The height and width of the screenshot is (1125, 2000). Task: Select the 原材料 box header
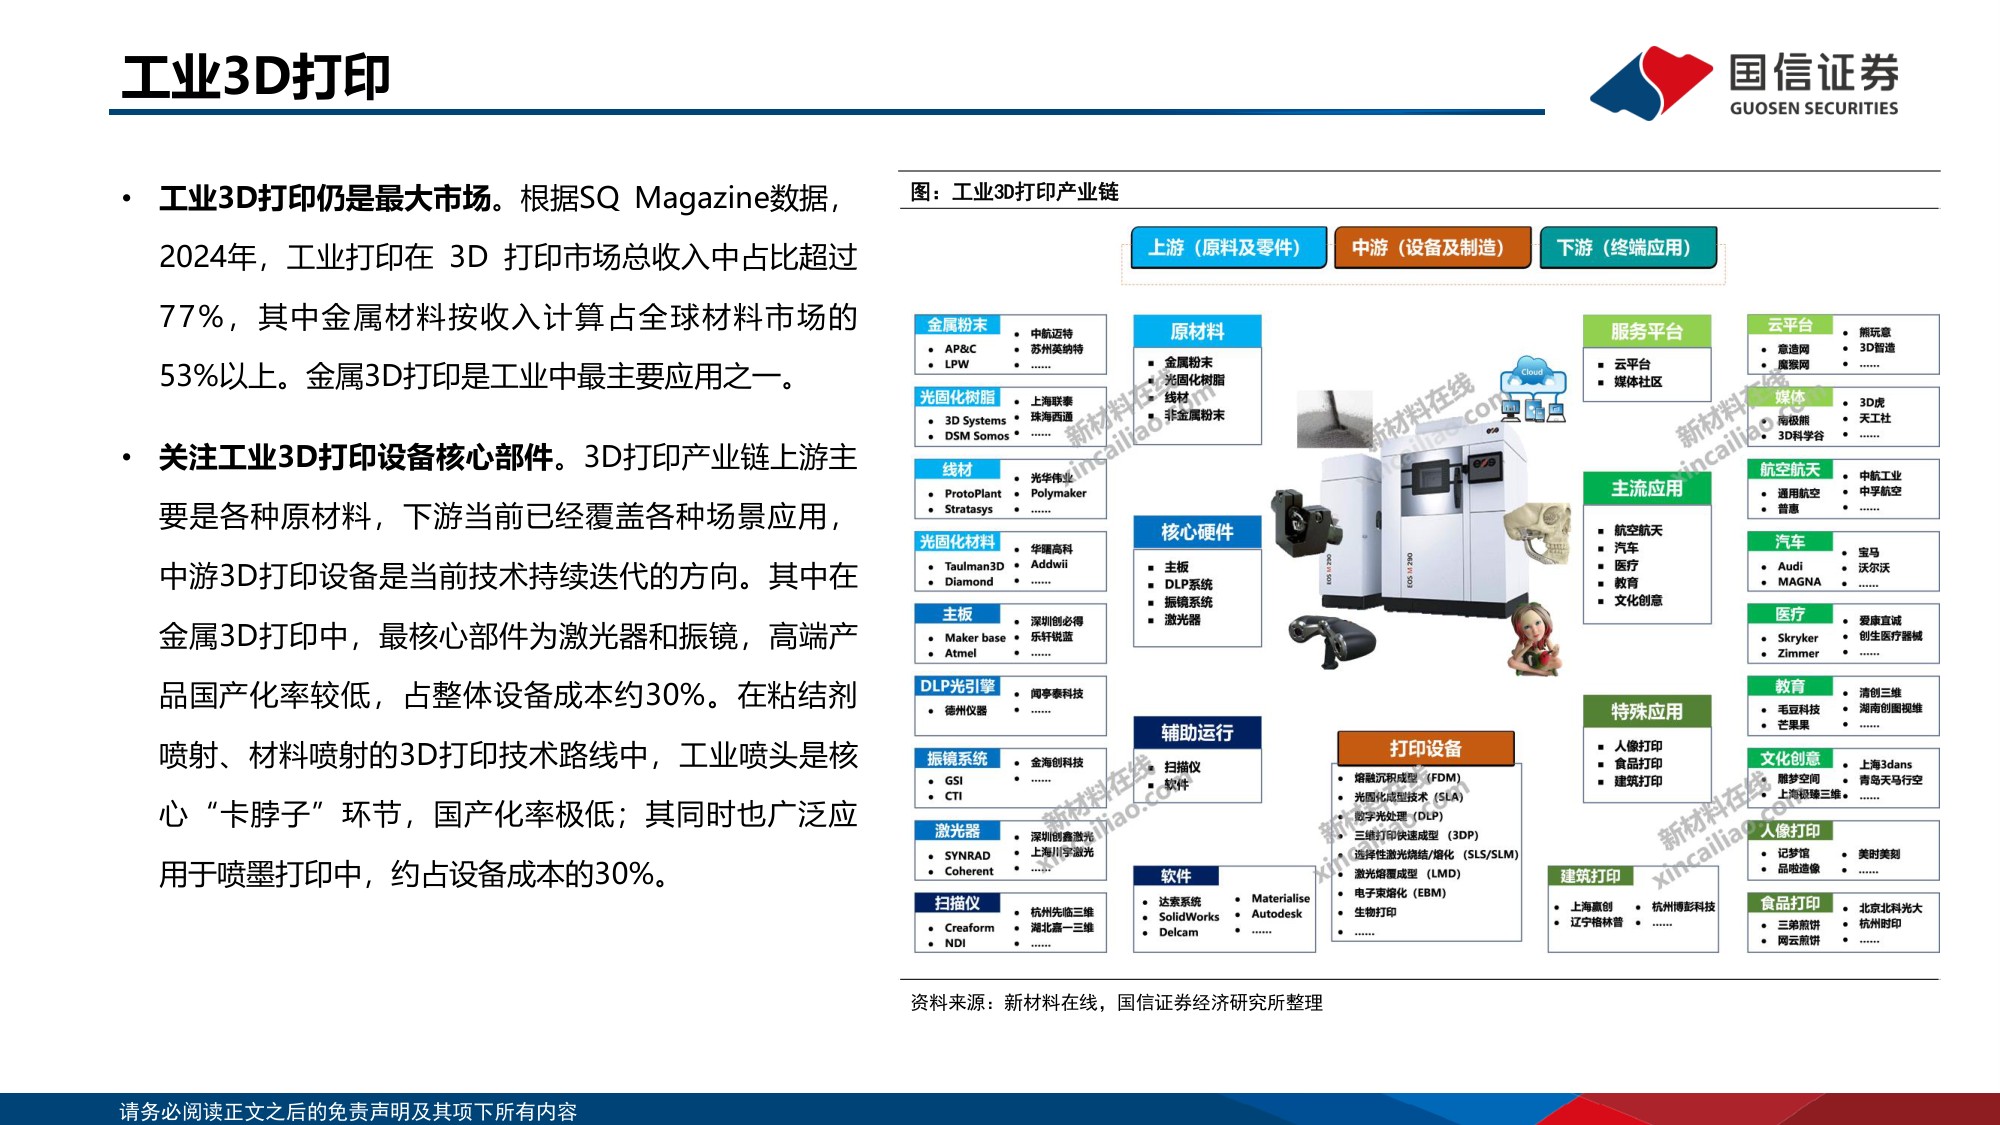click(x=1197, y=331)
